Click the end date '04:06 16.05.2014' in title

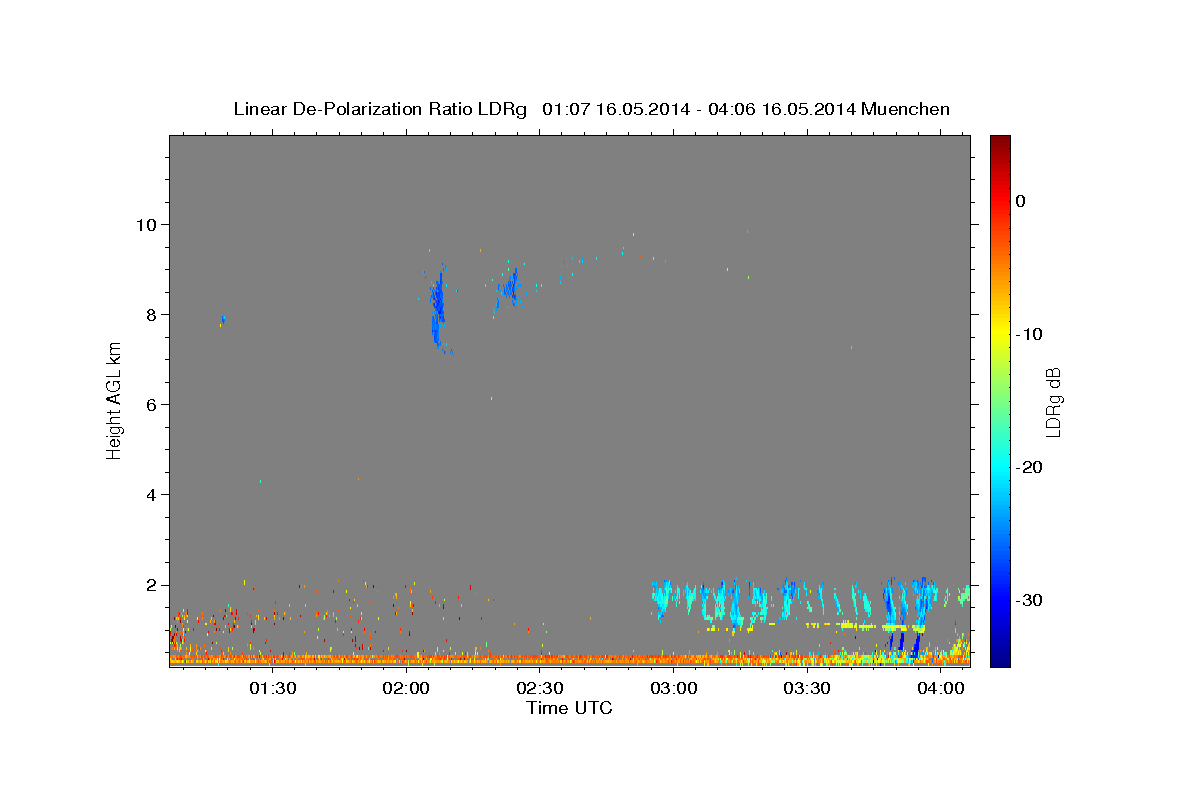[782, 109]
